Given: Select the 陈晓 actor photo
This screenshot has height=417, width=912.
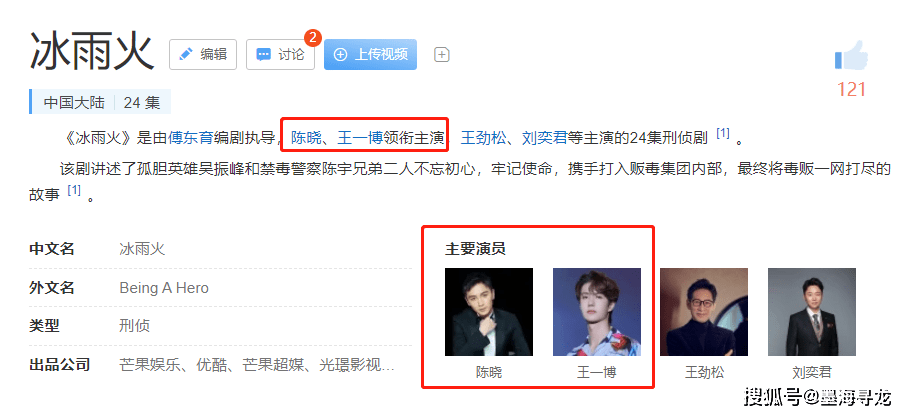Looking at the screenshot, I should [x=489, y=312].
